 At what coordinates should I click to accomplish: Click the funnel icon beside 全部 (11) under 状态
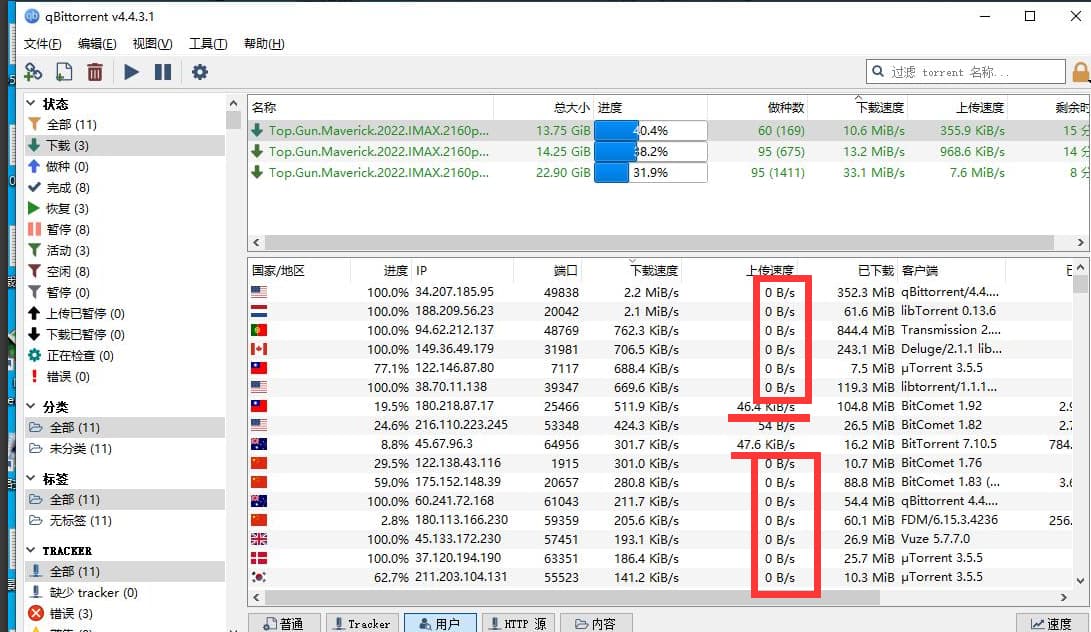click(x=34, y=124)
